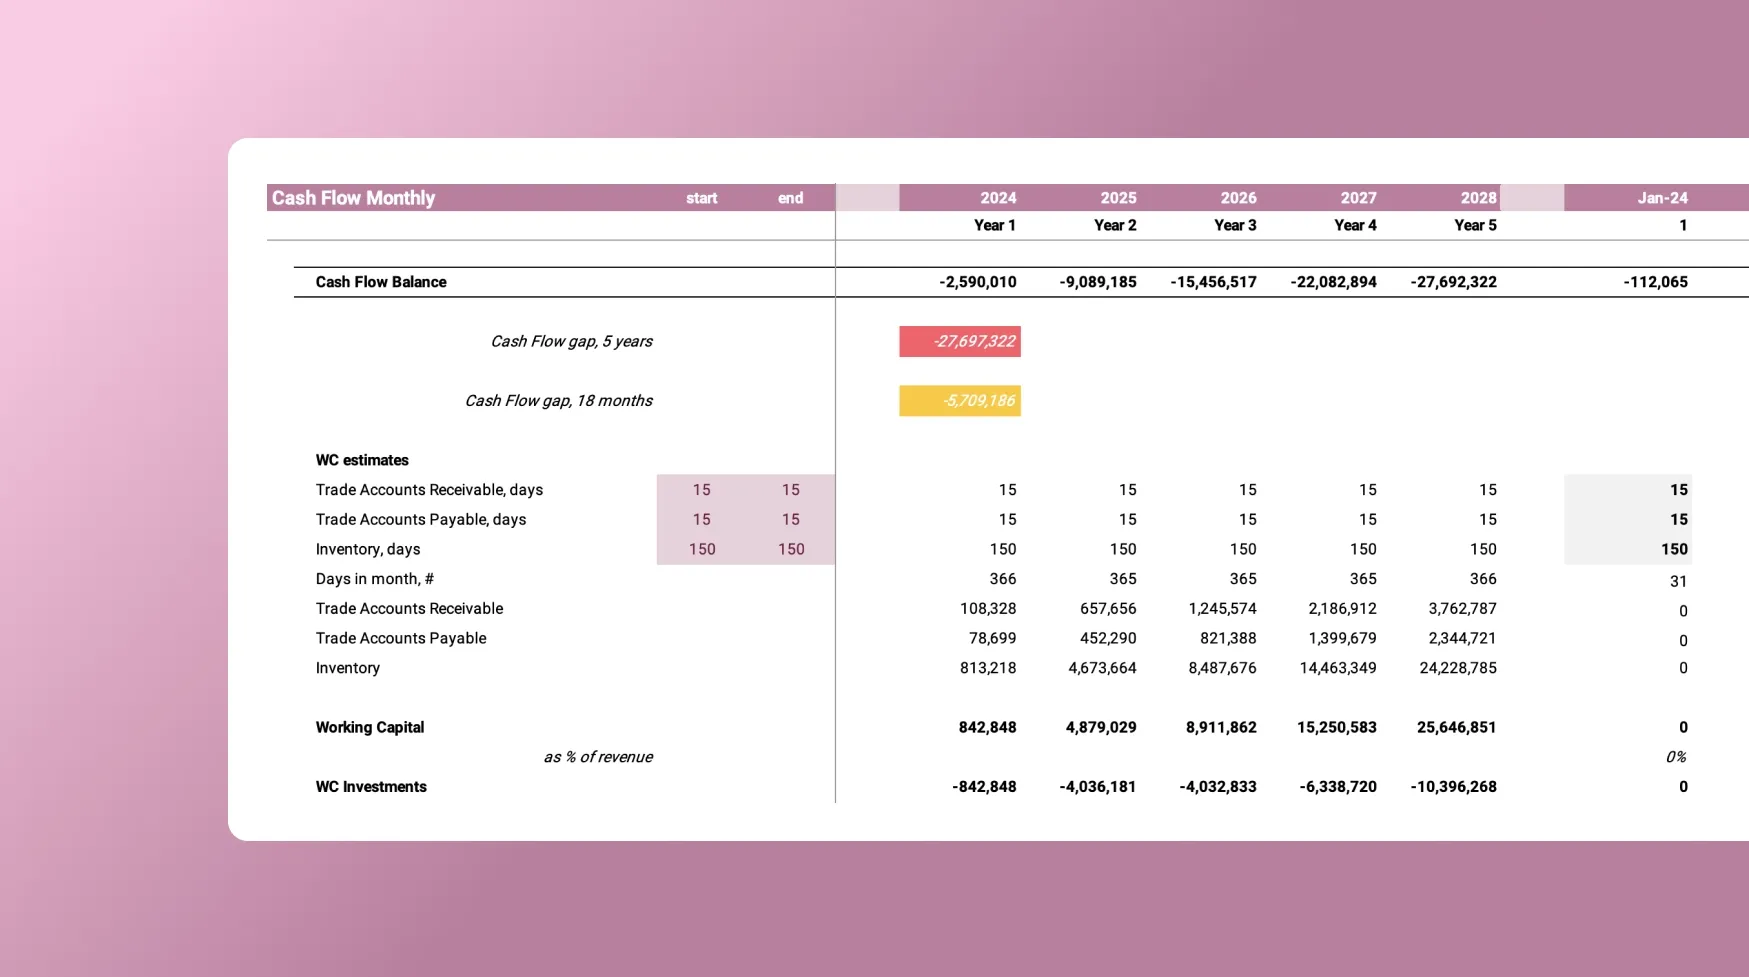
Task: Select Inventory value 14,463,349 for 2027
Action: point(1337,668)
